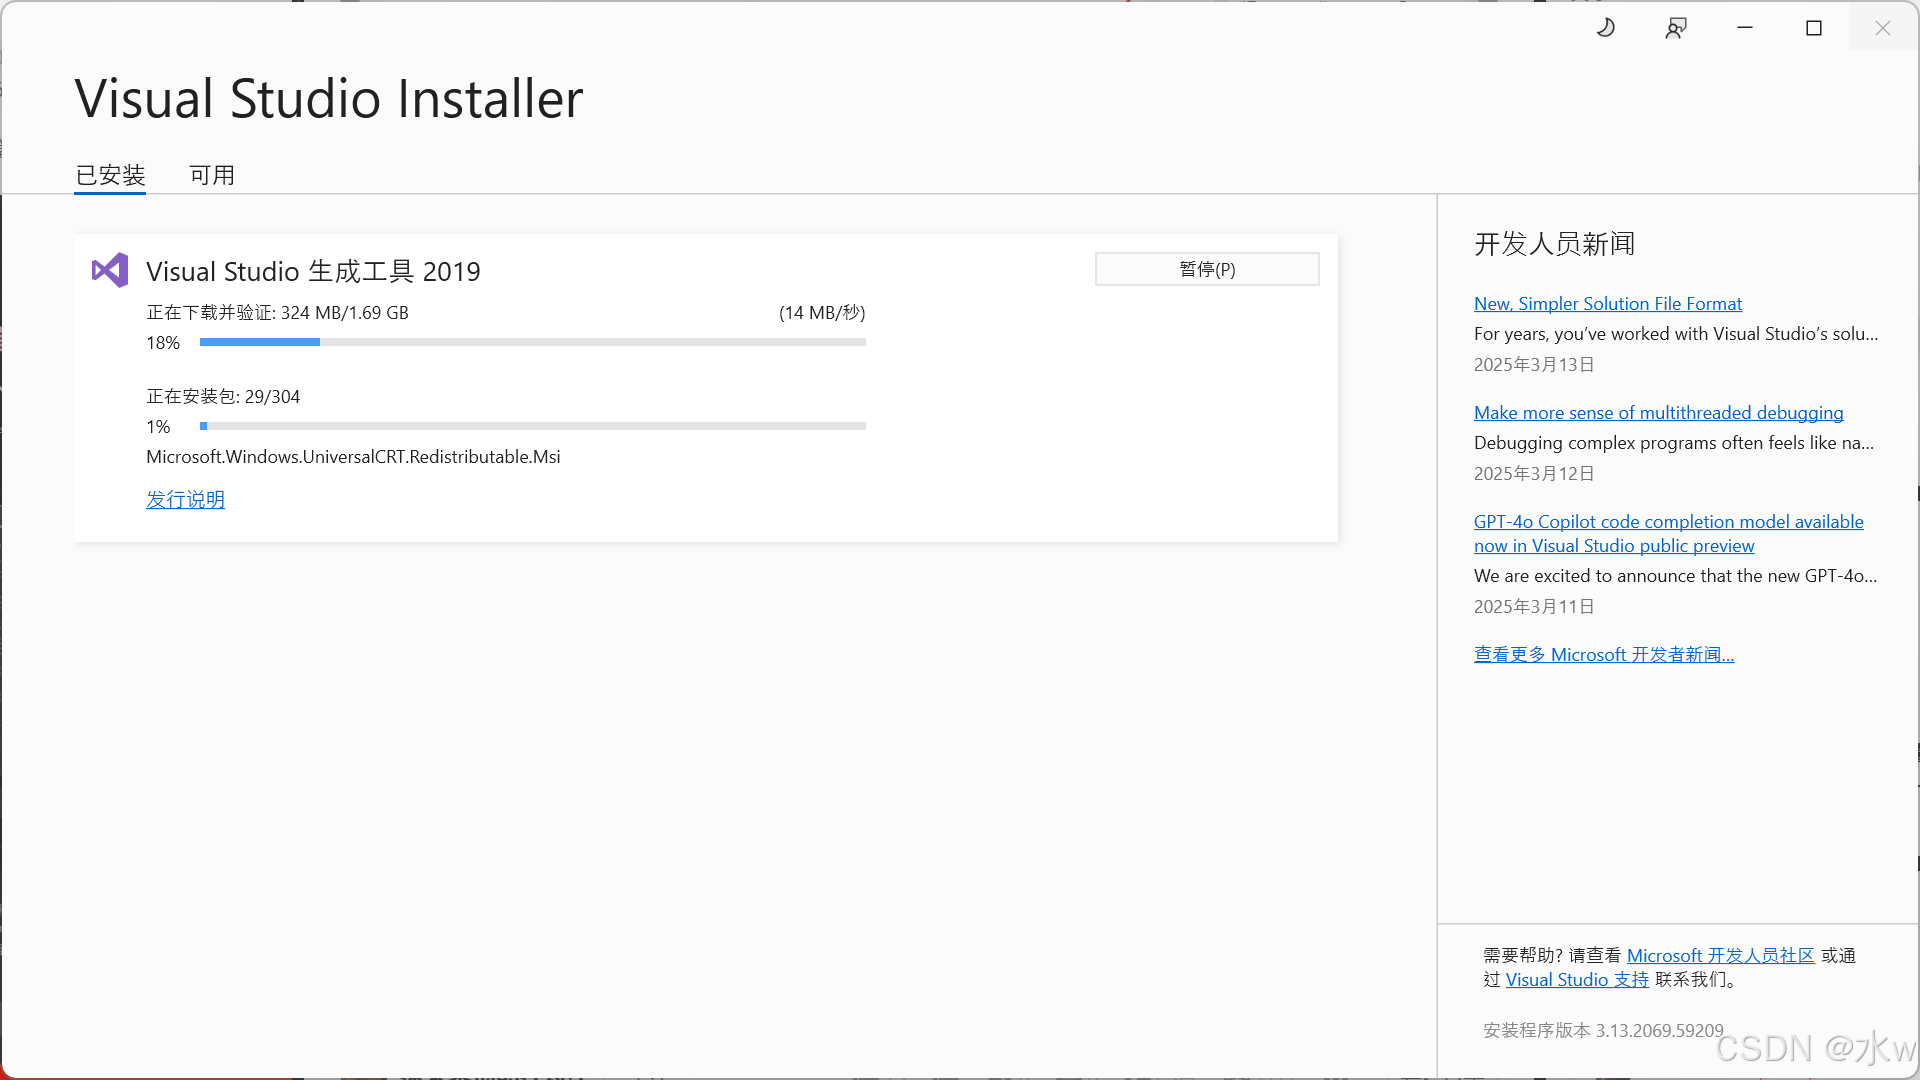Viewport: 1920px width, 1080px height.
Task: Open Make more sense of multithreaded debugging link
Action: point(1658,412)
